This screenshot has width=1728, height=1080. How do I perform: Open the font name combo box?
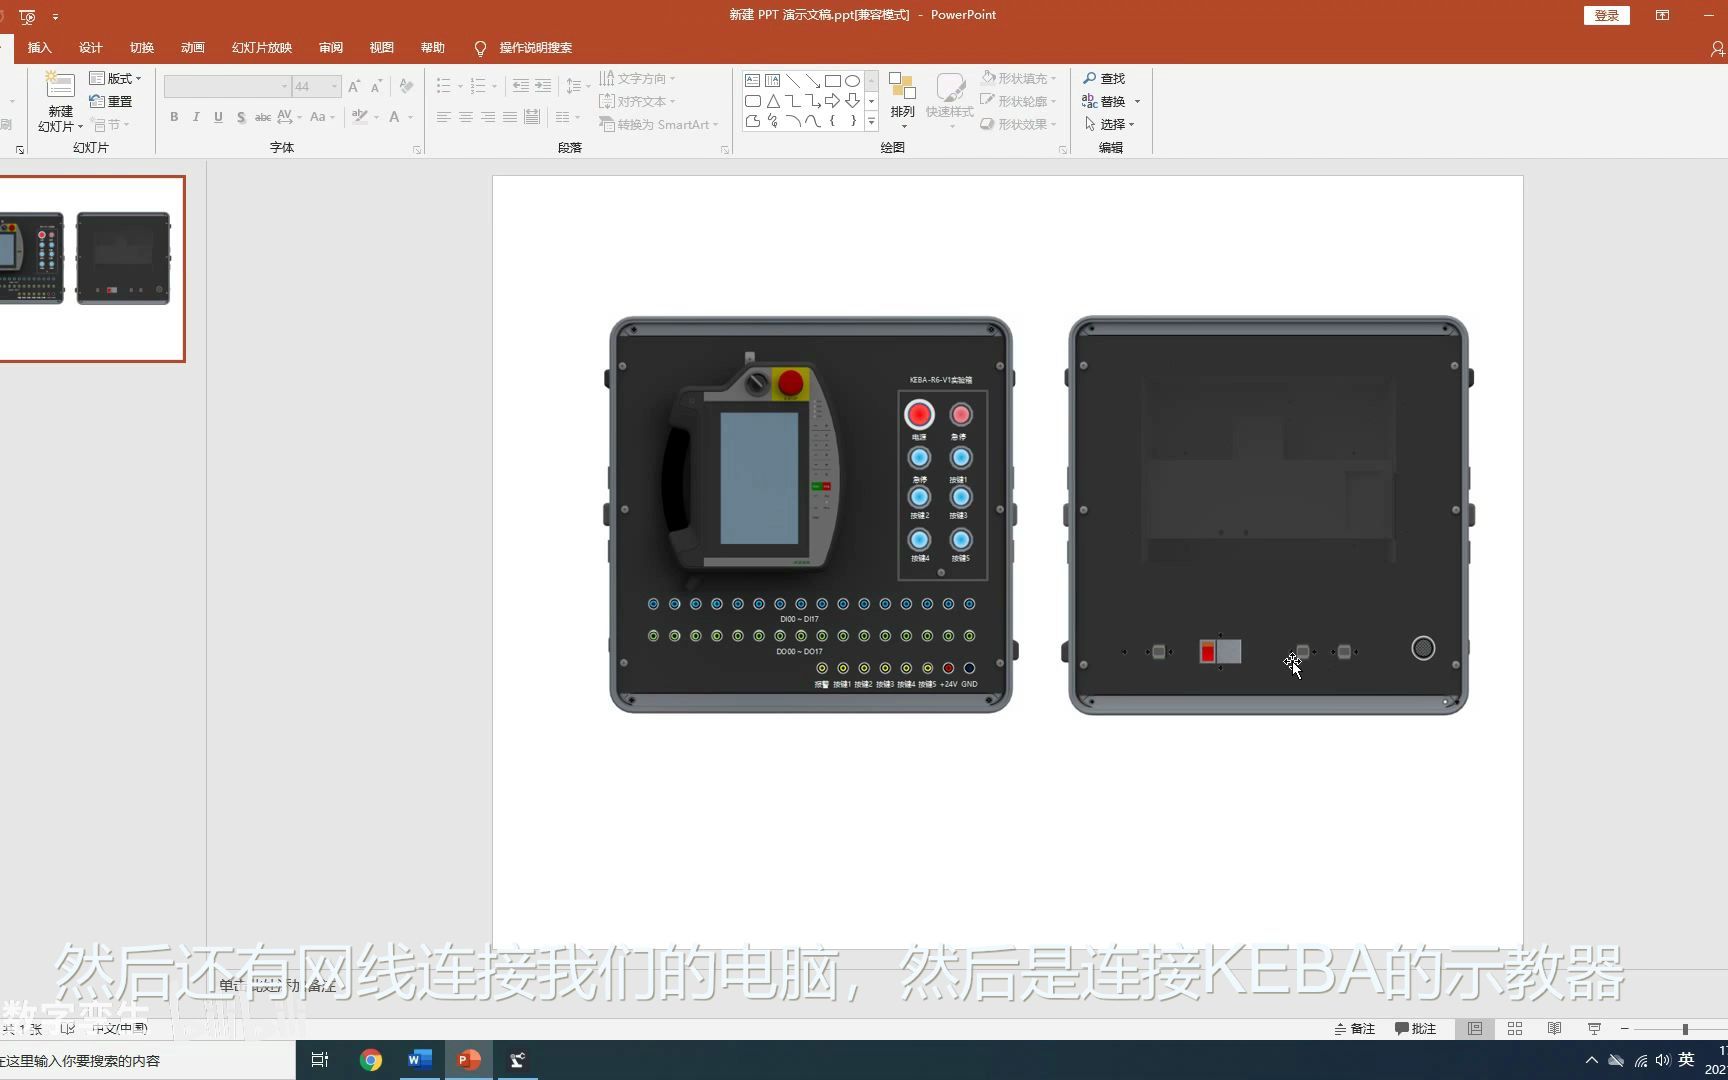(227, 87)
